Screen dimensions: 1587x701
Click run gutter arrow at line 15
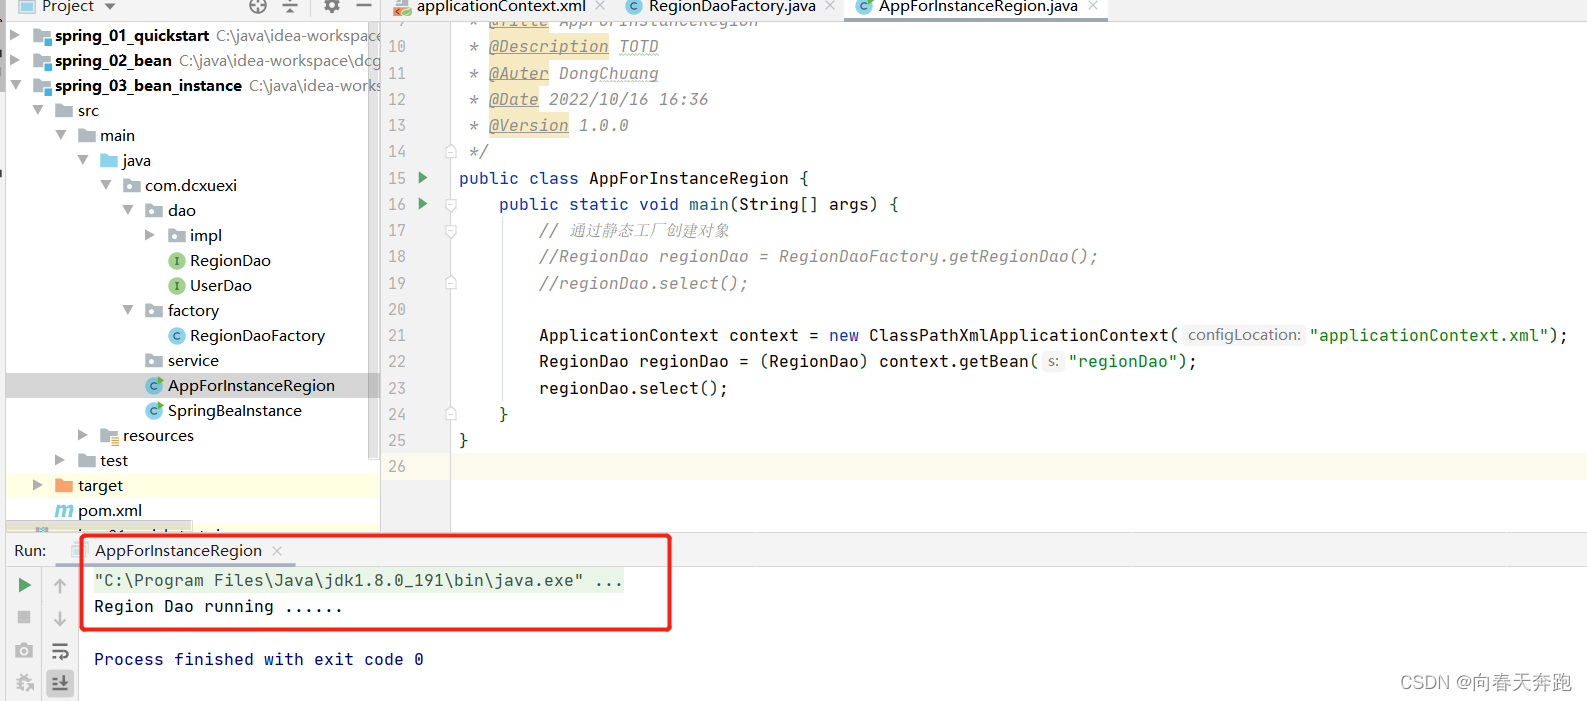point(423,178)
